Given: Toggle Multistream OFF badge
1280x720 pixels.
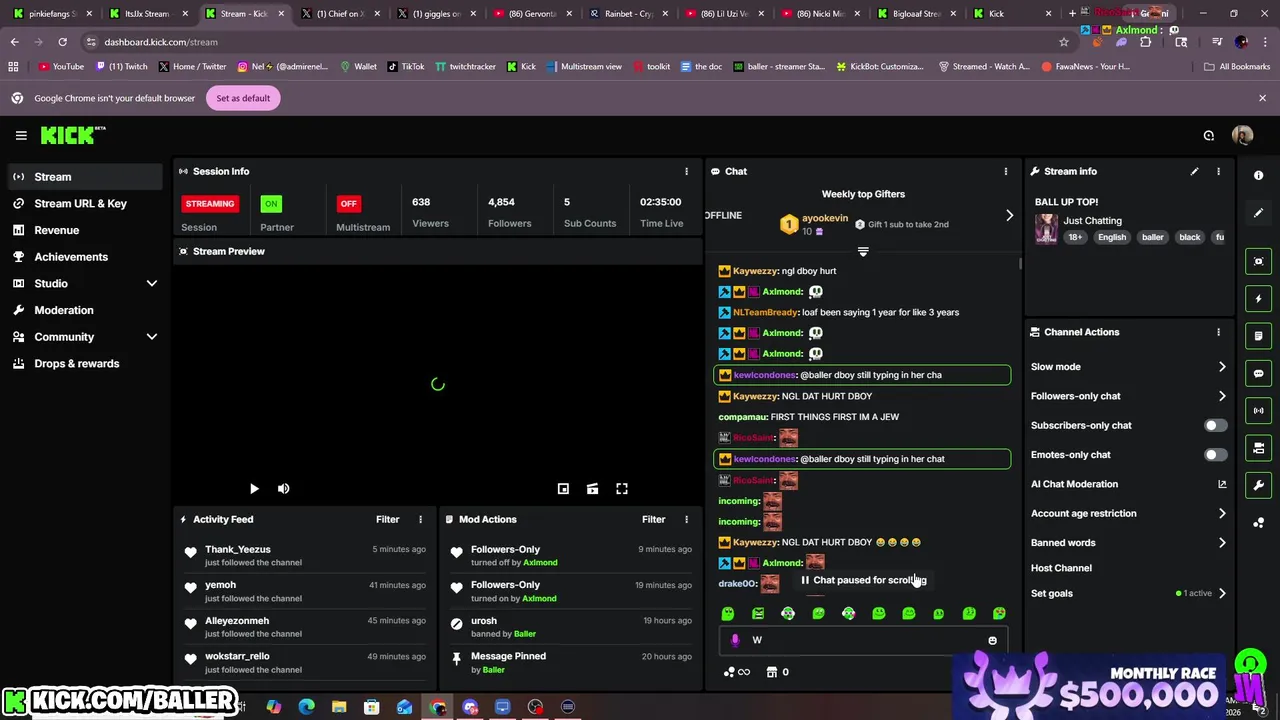Looking at the screenshot, I should pyautogui.click(x=348, y=203).
